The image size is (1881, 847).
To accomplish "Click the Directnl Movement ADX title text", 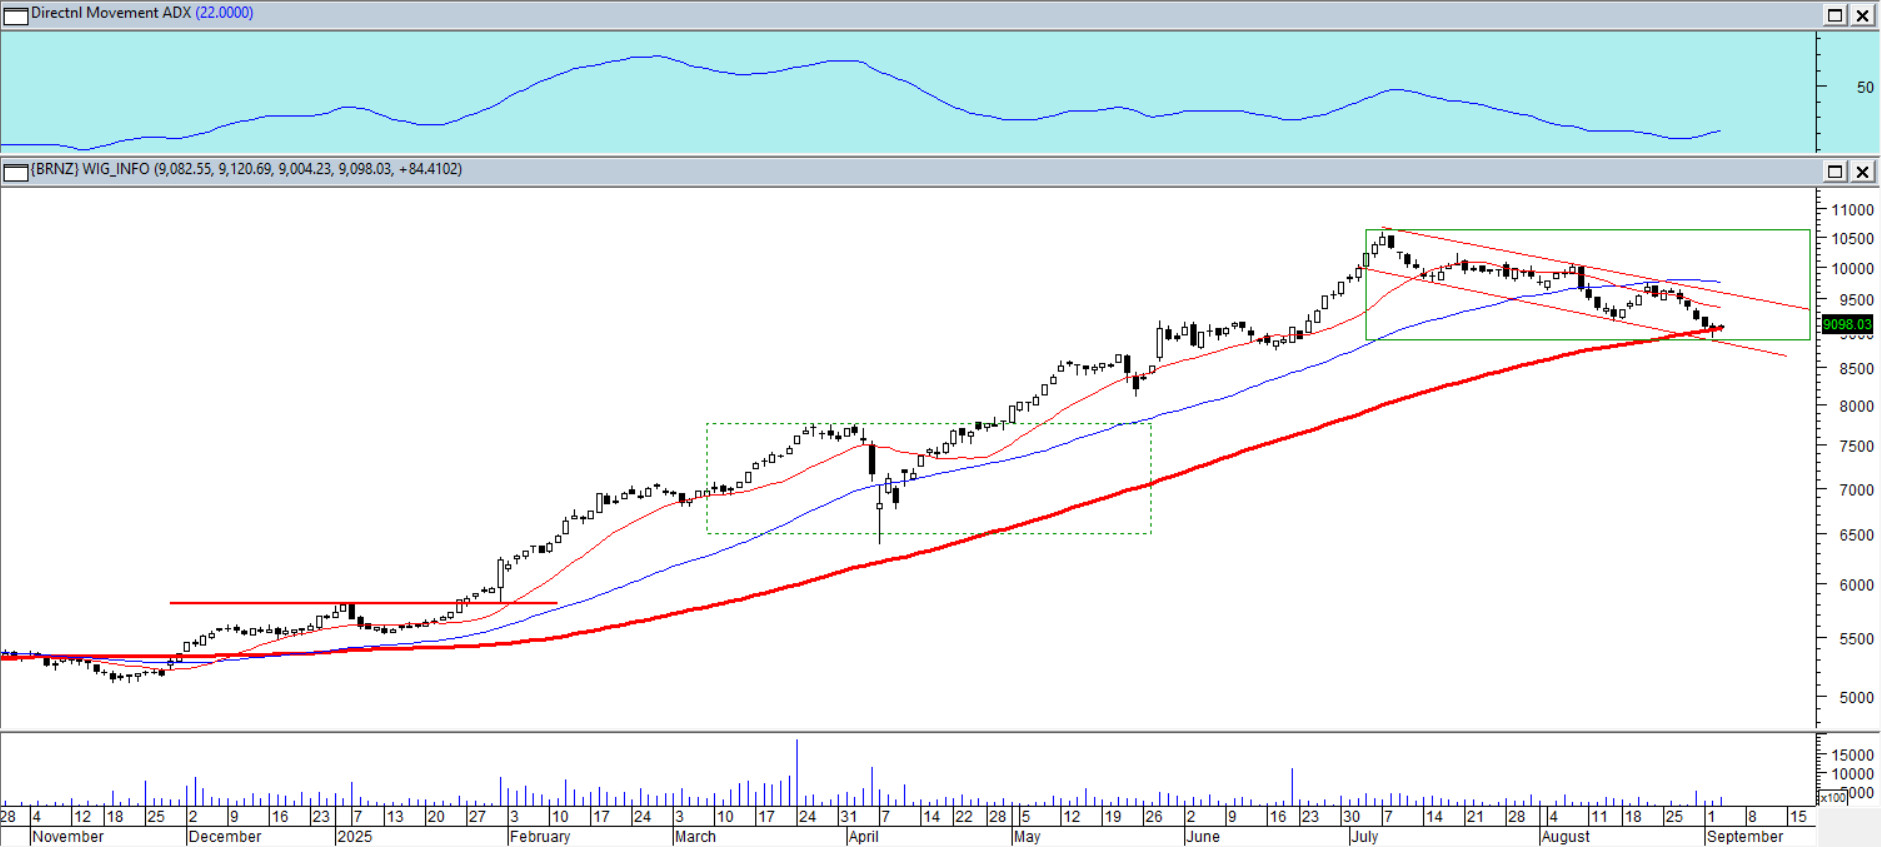I will (x=110, y=13).
